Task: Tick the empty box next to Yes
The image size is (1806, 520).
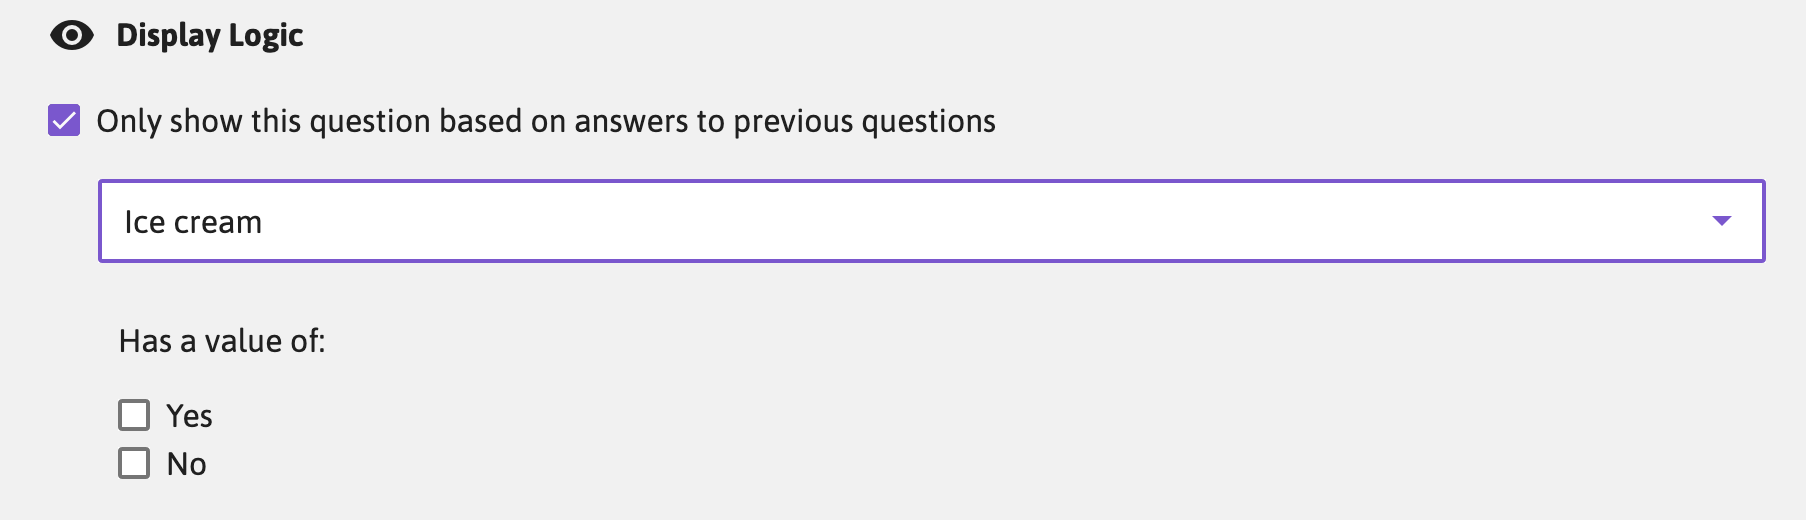Action: 134,415
